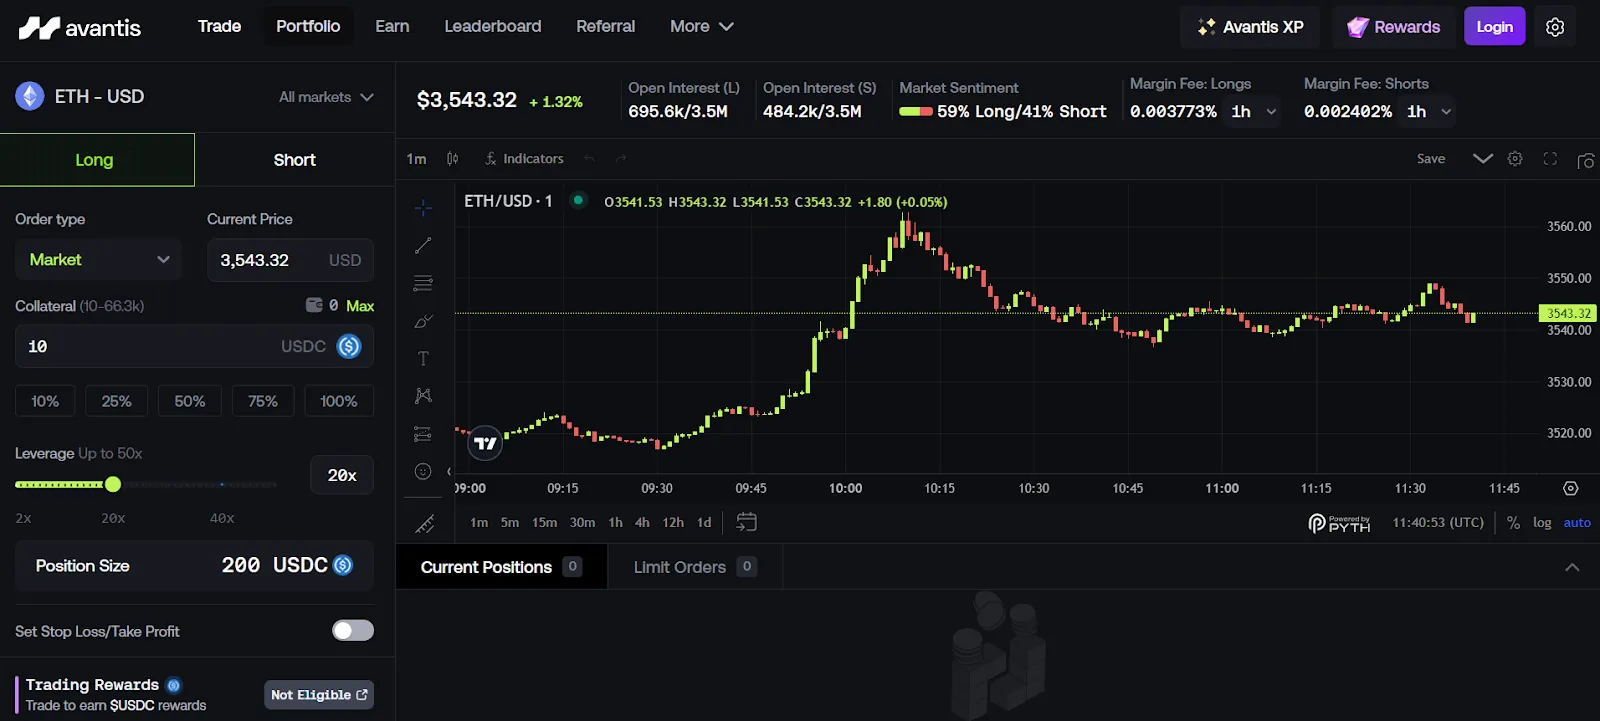The height and width of the screenshot is (721, 1600).
Task: Enter fullscreen chart mode
Action: [x=1550, y=159]
